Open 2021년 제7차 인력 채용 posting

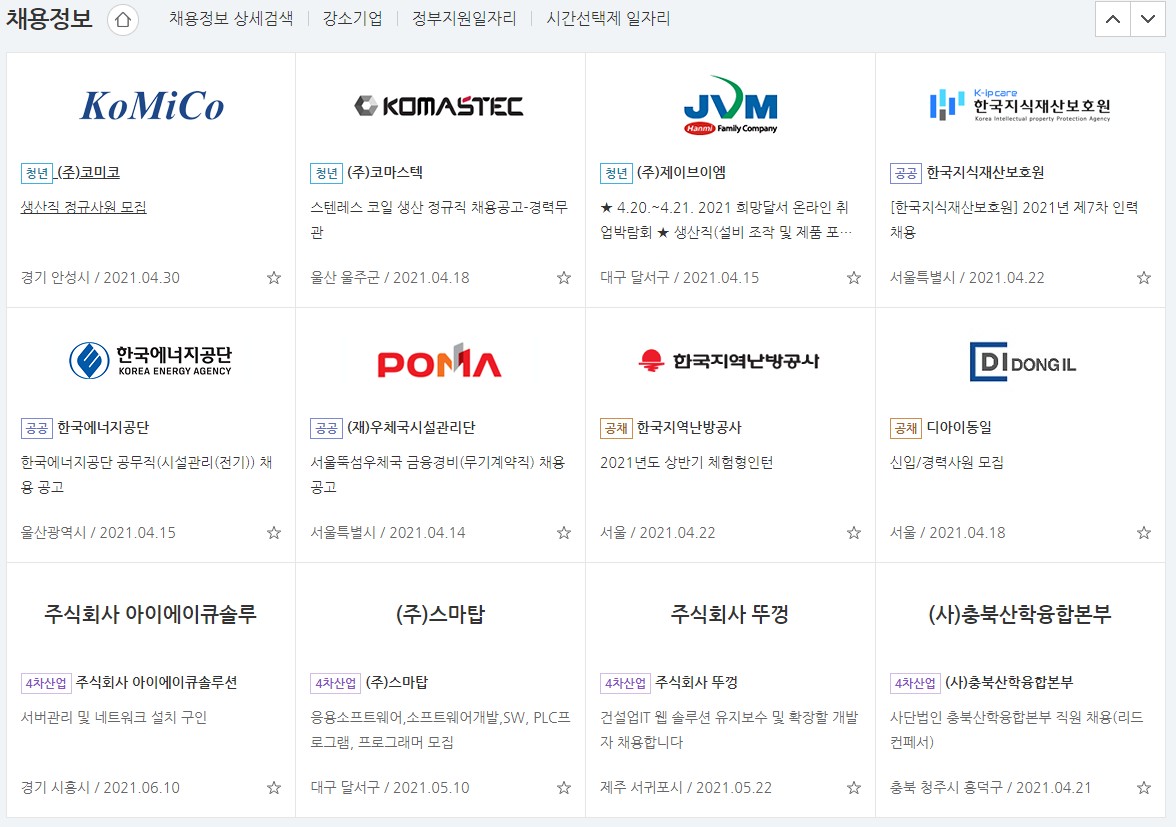point(1014,219)
